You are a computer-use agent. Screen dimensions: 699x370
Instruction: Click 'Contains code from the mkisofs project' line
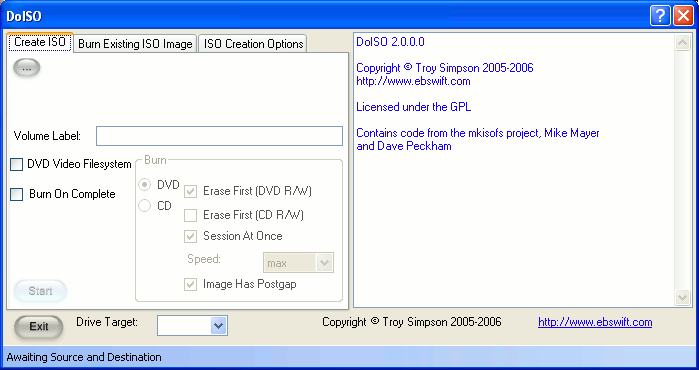point(478,133)
